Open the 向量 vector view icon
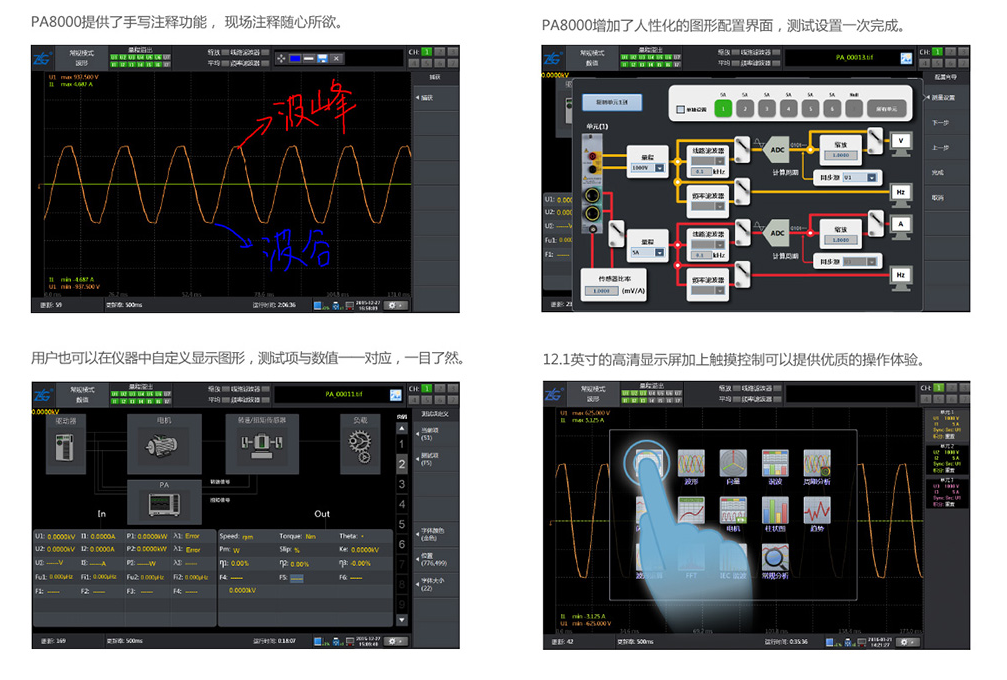Viewport: 1007px width, 680px height. tap(733, 463)
